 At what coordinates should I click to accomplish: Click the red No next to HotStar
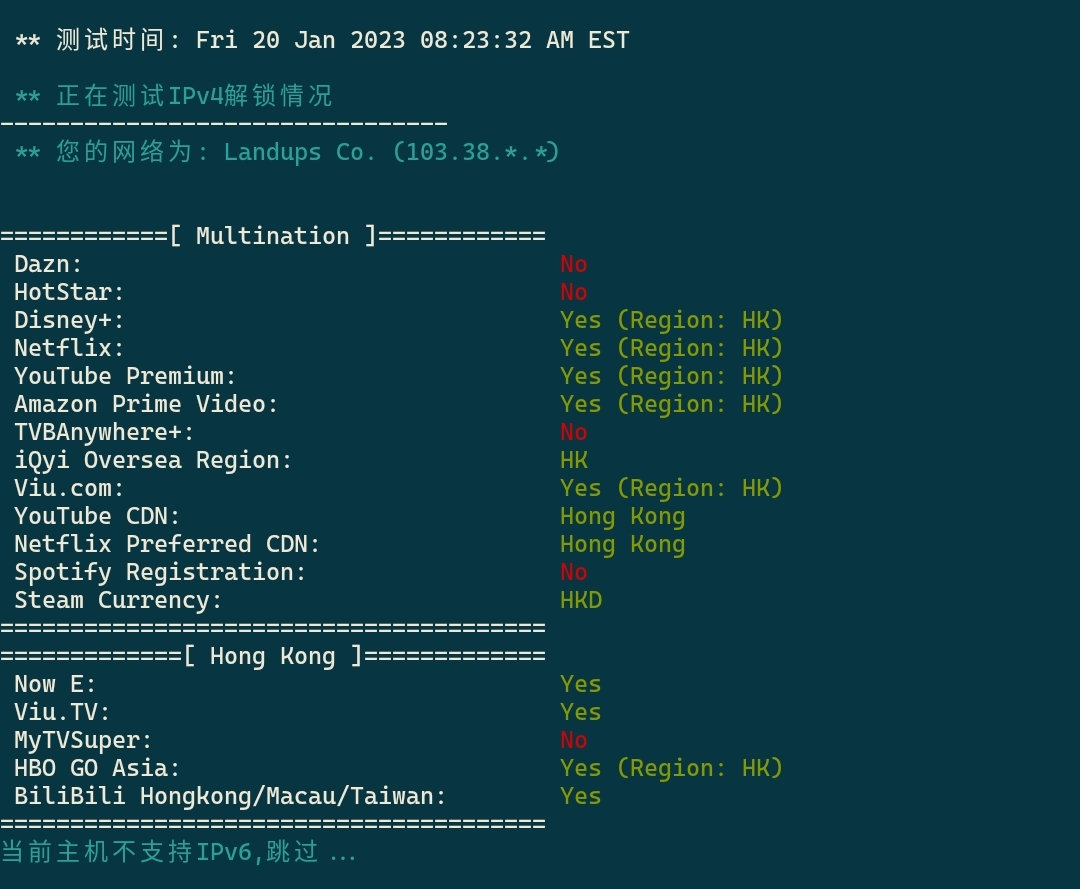click(x=573, y=292)
